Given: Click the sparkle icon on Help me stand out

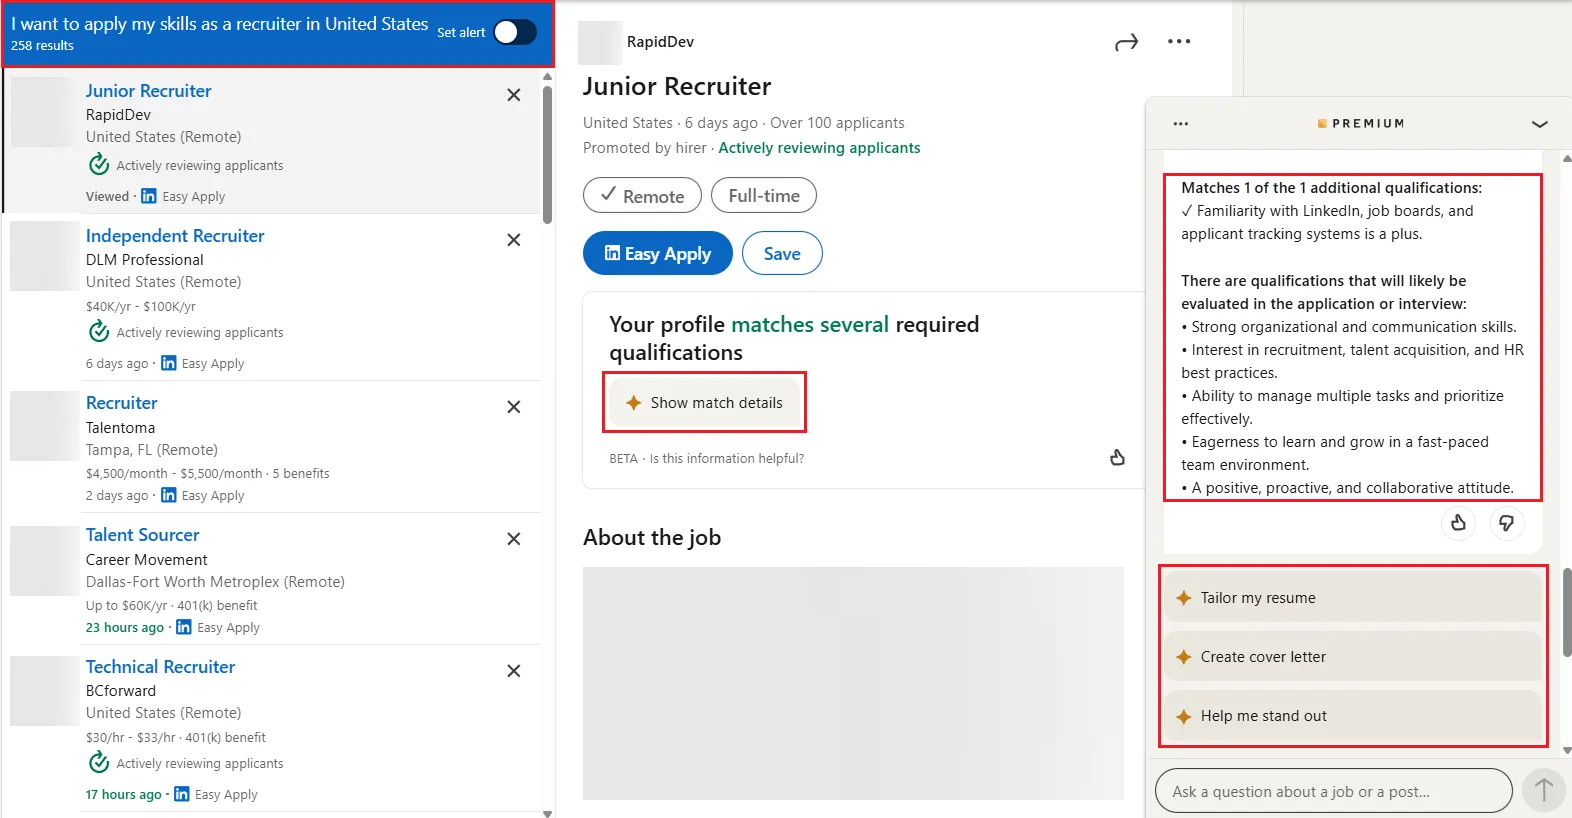Looking at the screenshot, I should point(1184,716).
